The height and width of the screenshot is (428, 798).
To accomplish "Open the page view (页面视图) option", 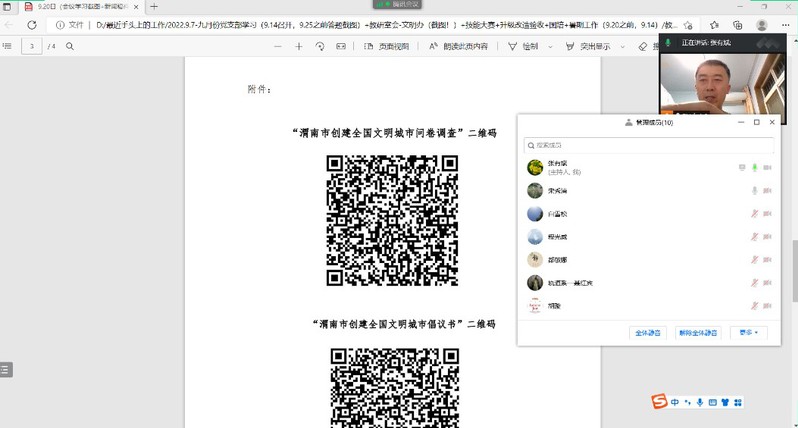I will (386, 46).
